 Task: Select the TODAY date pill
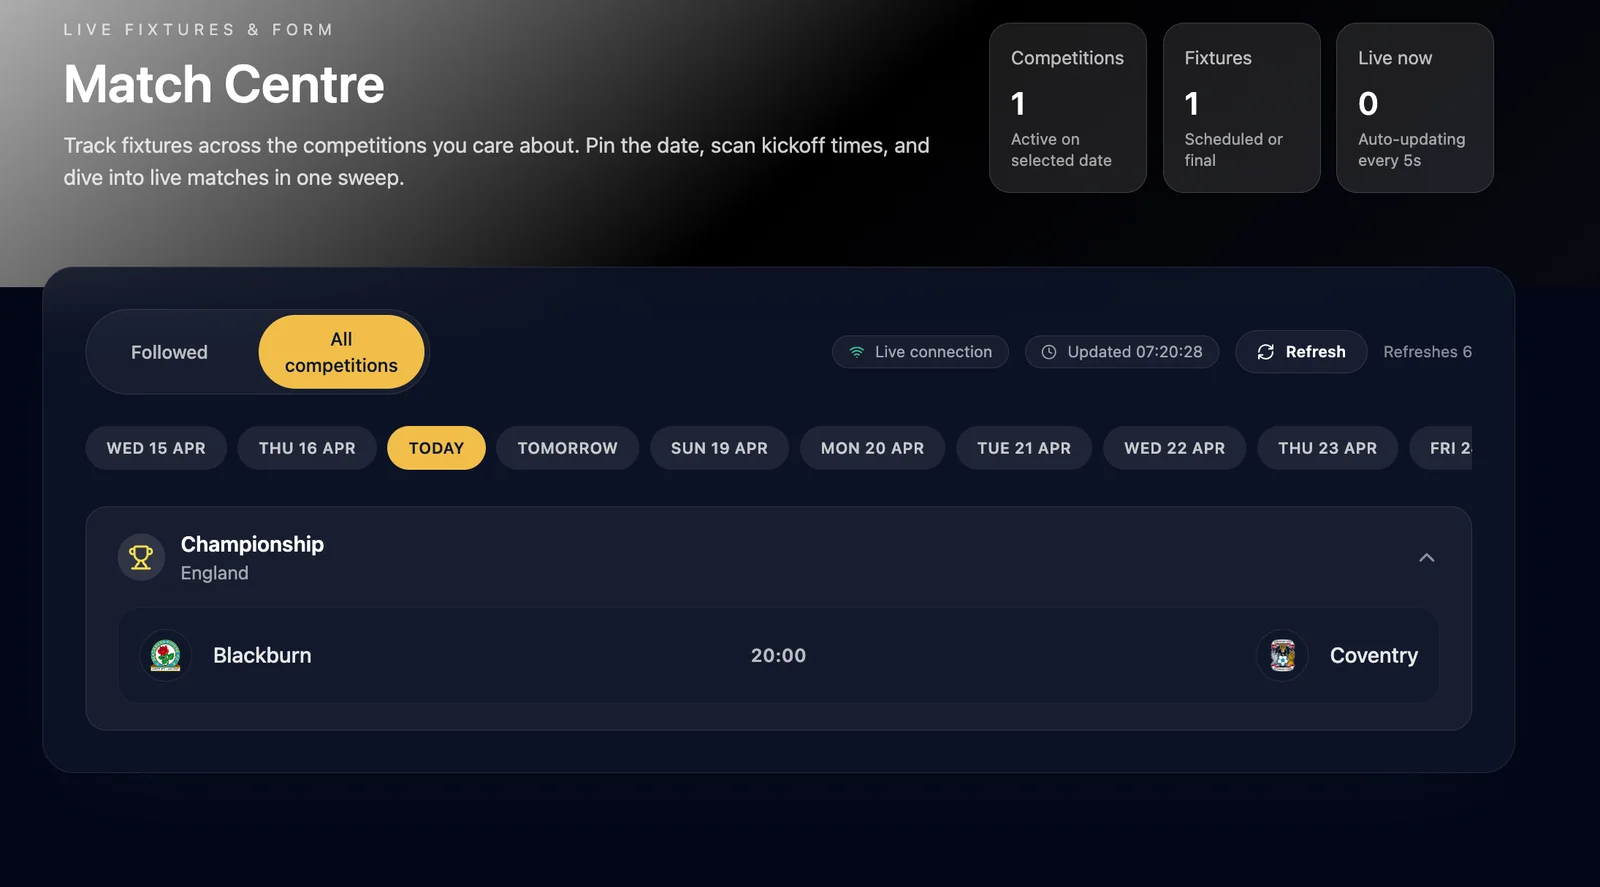(x=436, y=448)
